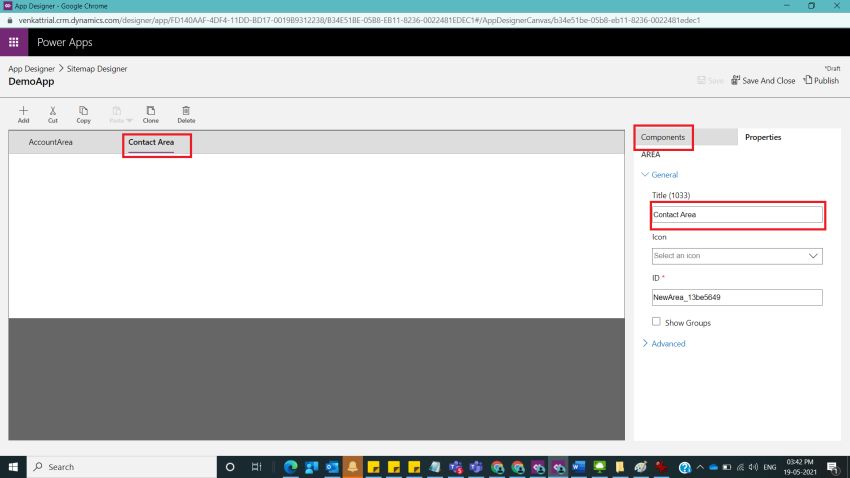Screen dimensions: 850x478
Task: Click into the Title text field
Action: 736,215
